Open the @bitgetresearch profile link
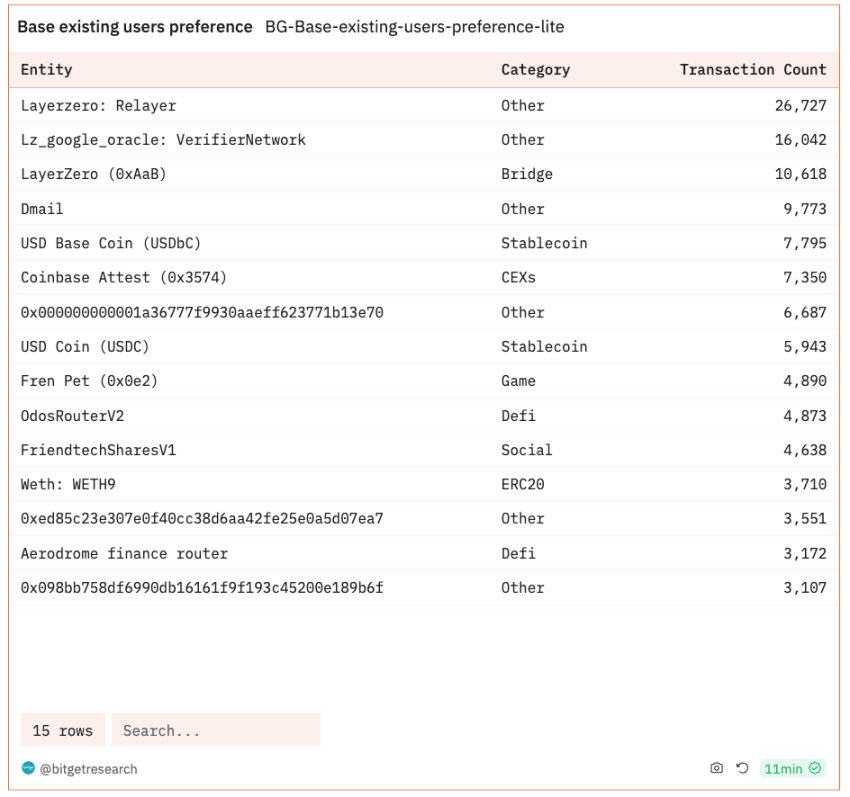This screenshot has width=850, height=797. click(x=88, y=769)
